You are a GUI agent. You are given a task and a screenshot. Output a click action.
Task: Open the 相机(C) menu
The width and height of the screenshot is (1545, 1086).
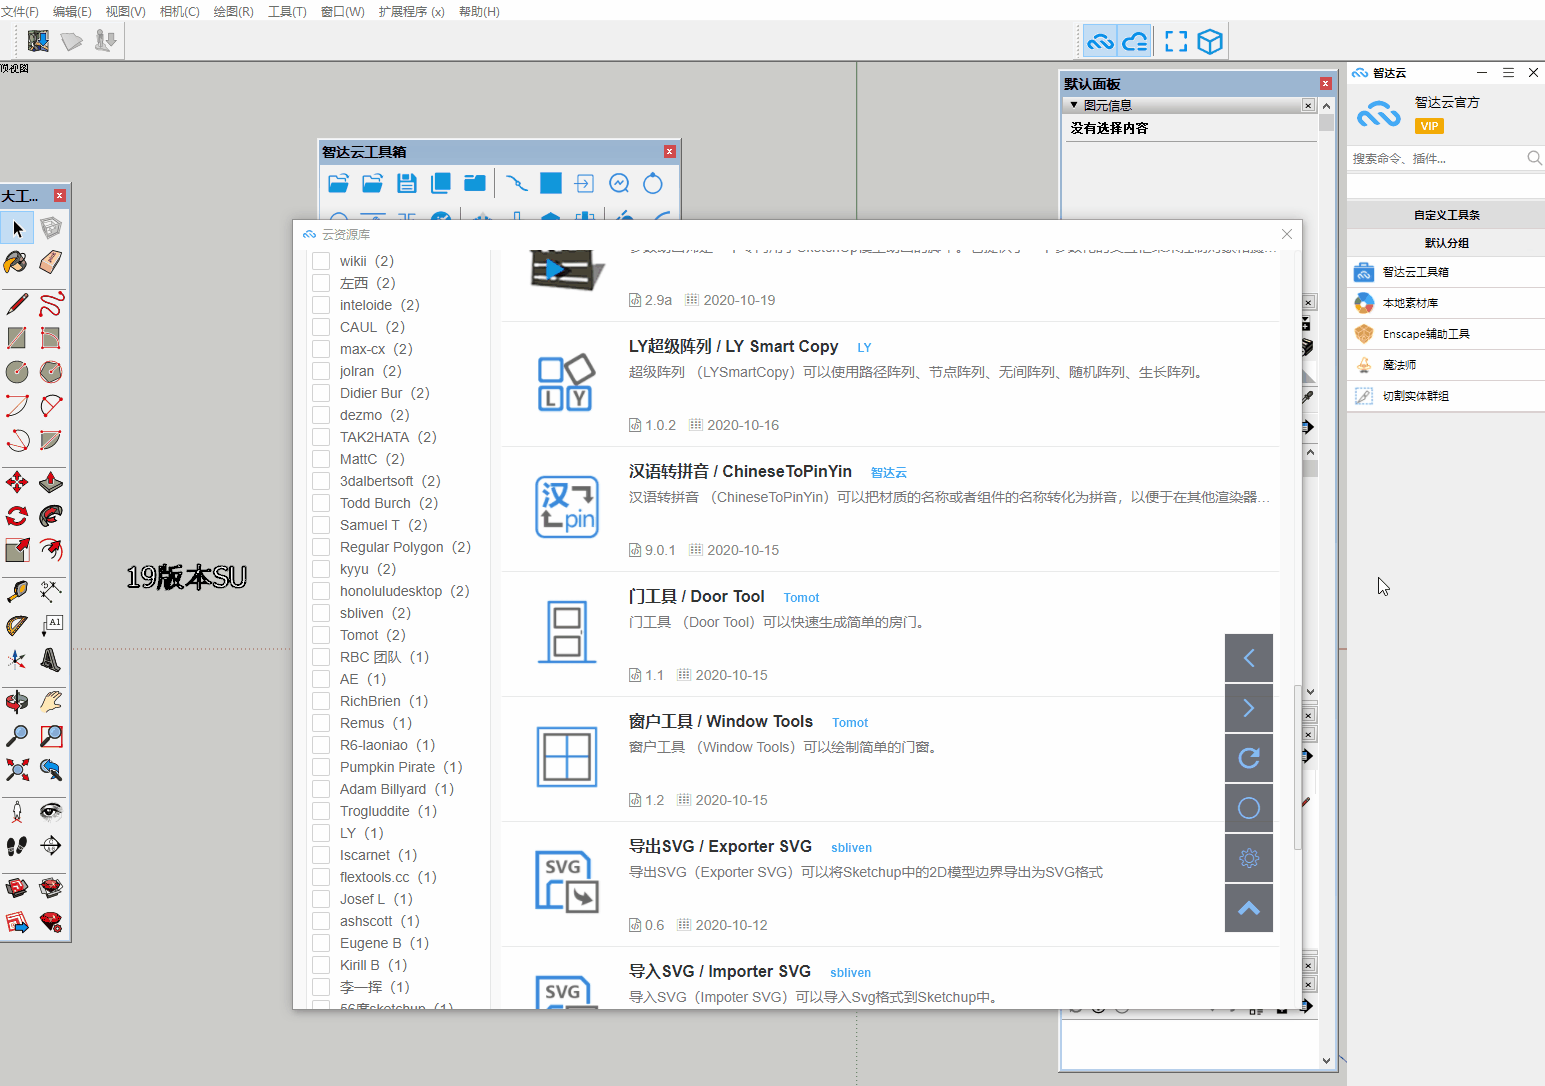[179, 11]
